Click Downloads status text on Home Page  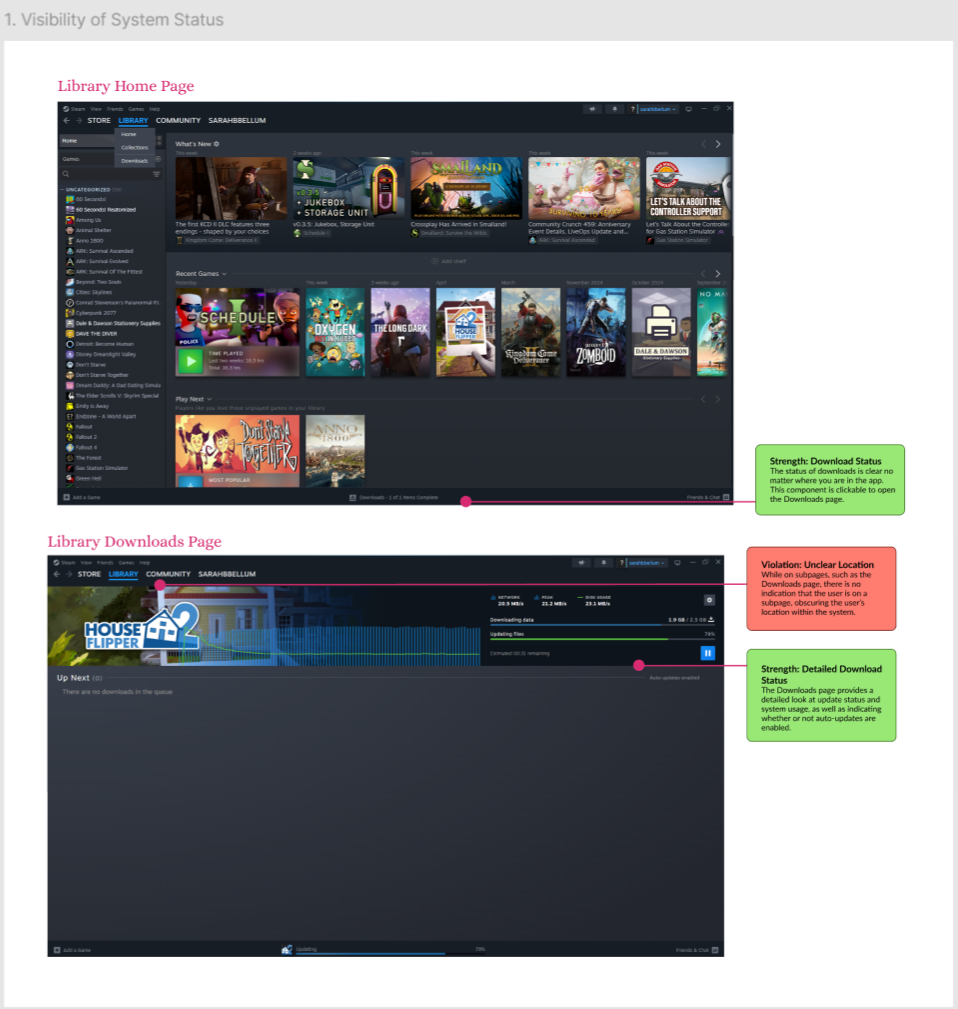[398, 497]
